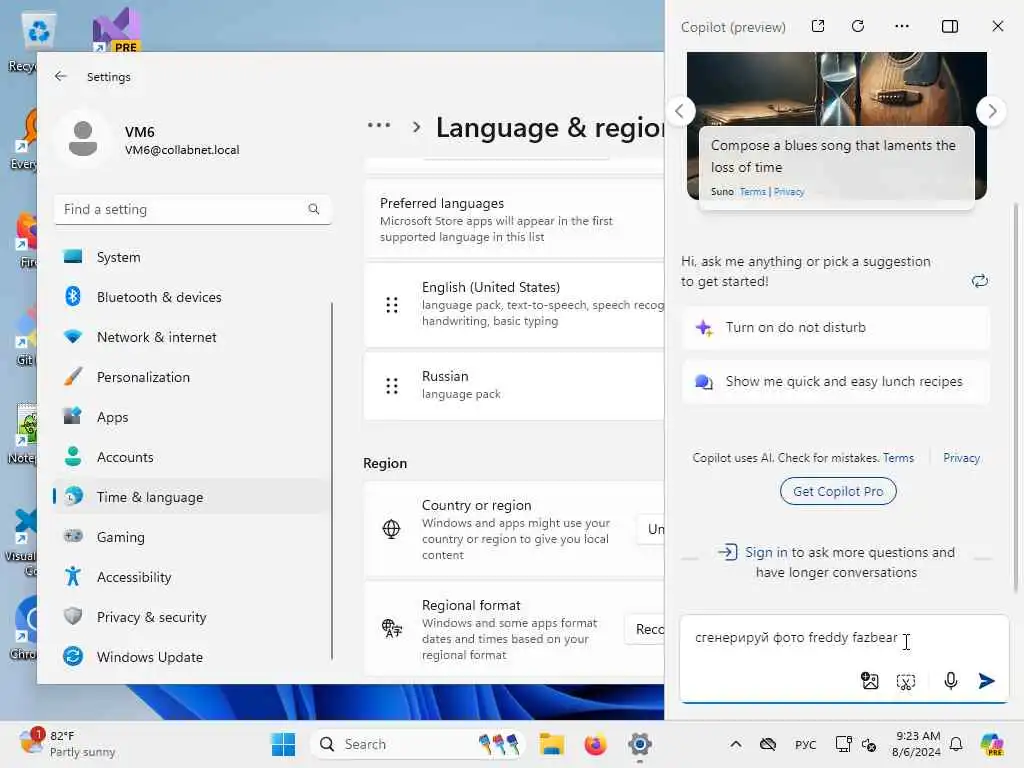Use the microphone in Copilot
Image resolution: width=1024 pixels, height=768 pixels.
(x=951, y=681)
